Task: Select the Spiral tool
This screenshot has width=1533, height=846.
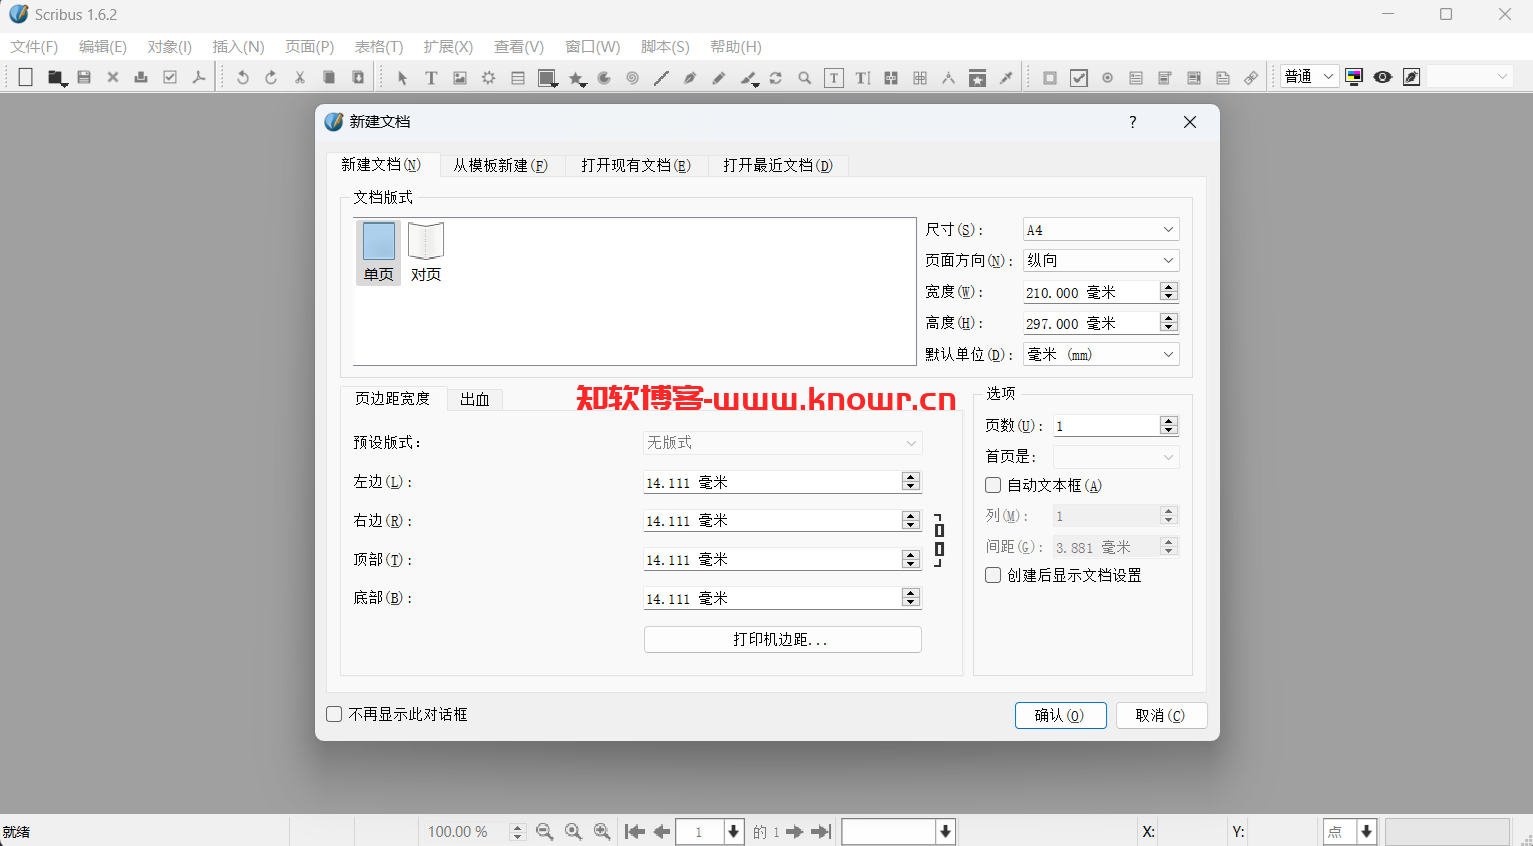Action: pyautogui.click(x=632, y=77)
